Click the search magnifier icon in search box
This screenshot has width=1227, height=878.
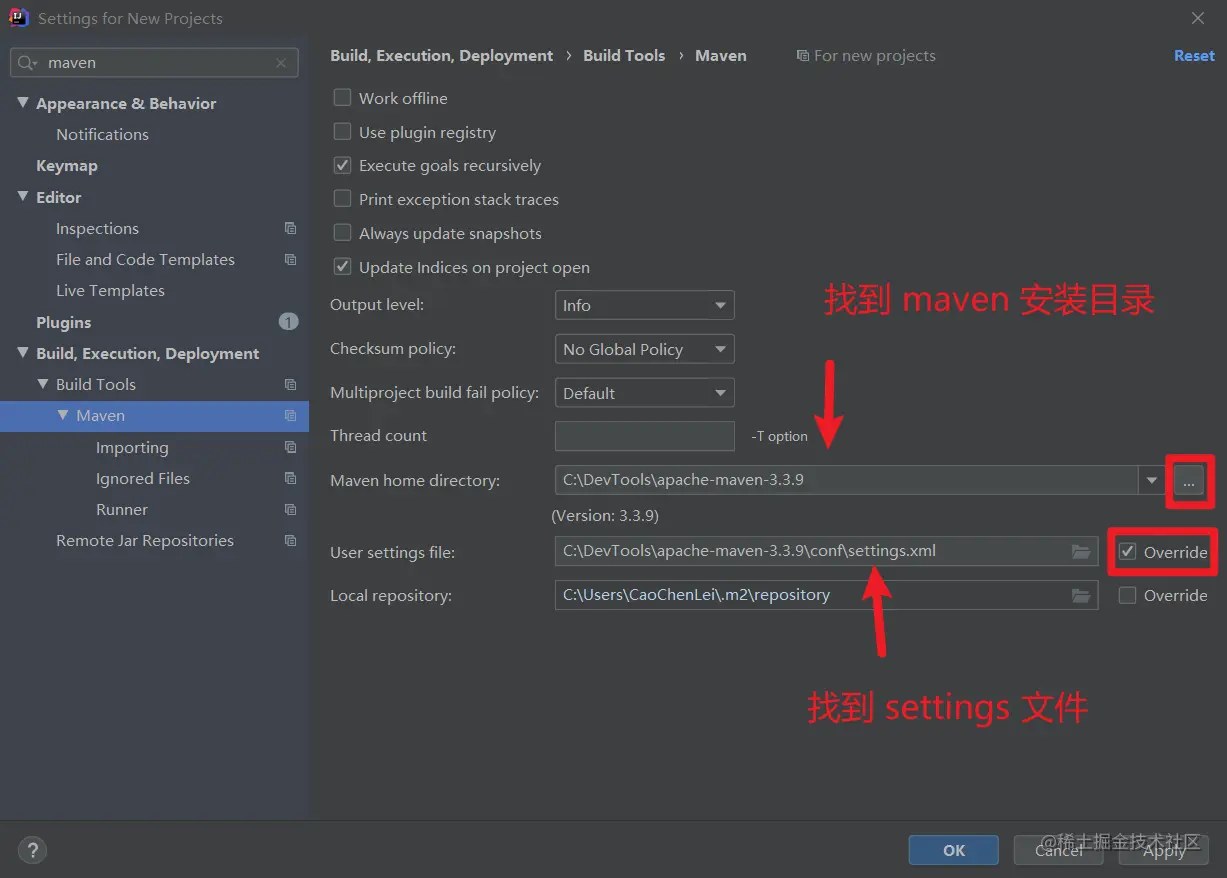coord(28,63)
